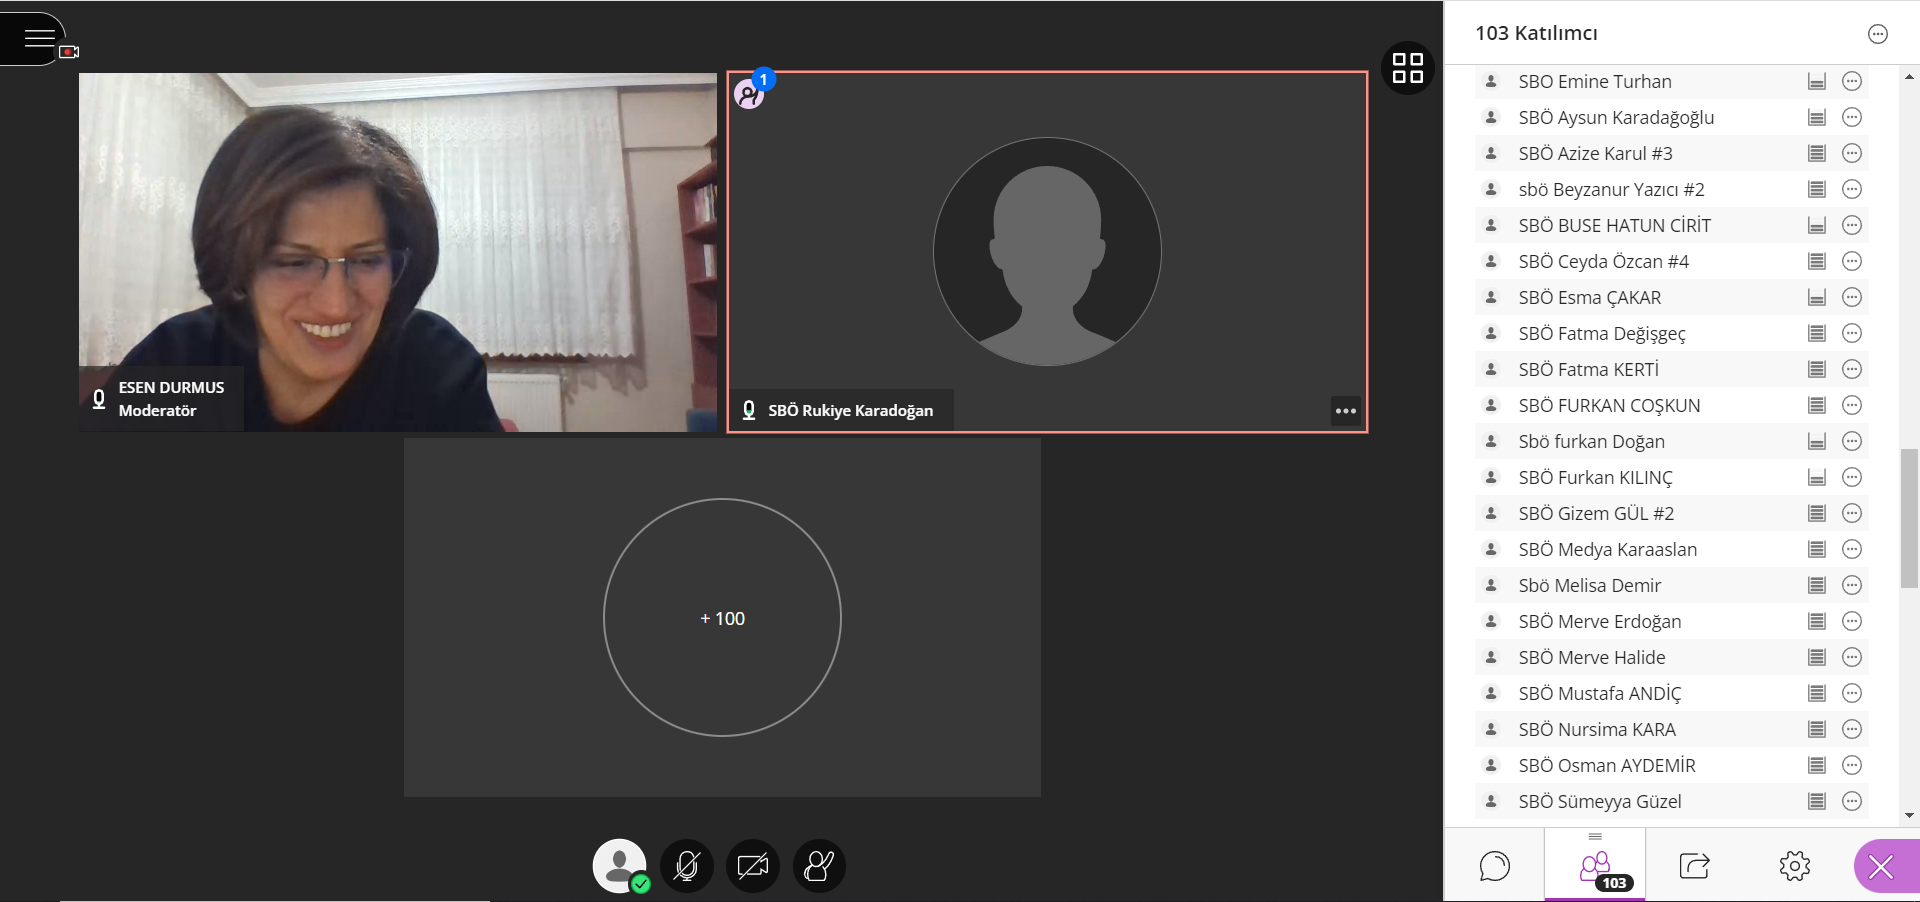The height and width of the screenshot is (902, 1920).
Task: Click connection status icon for SBÖ Medya Karaaslan
Action: (x=1817, y=549)
